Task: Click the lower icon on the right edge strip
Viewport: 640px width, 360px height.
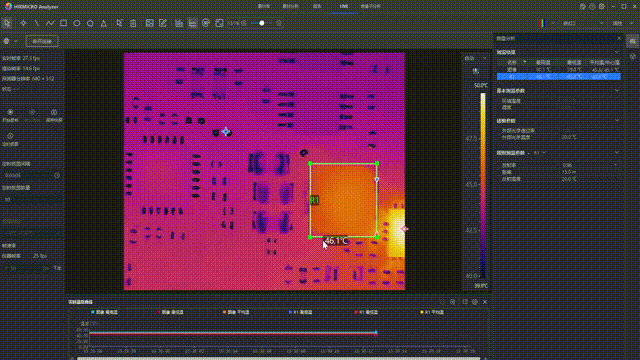Action: click(x=632, y=56)
